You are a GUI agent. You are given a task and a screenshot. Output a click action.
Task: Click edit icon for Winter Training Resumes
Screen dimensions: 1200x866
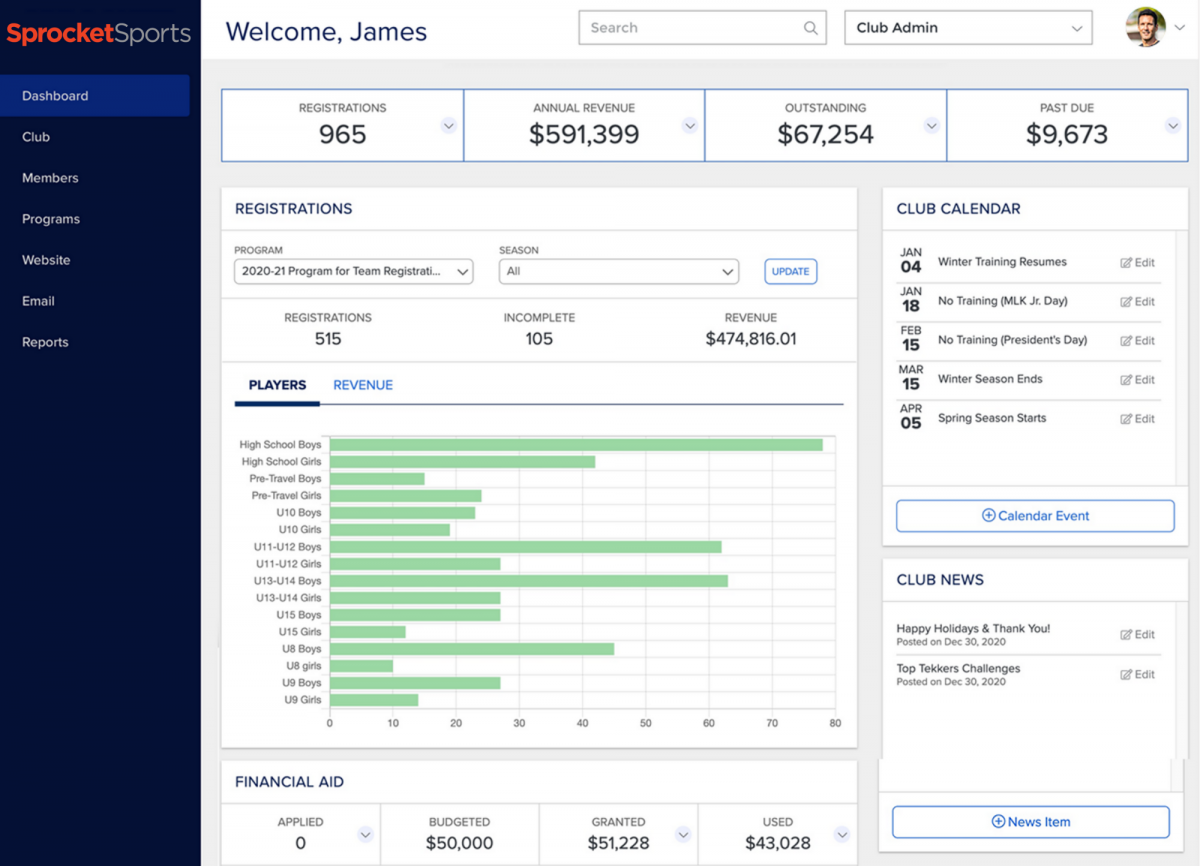pos(1137,263)
